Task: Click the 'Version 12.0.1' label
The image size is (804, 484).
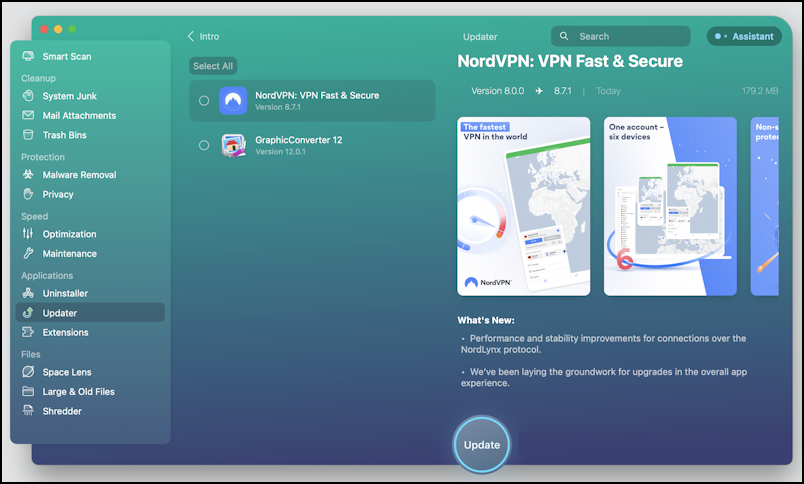Action: click(x=280, y=151)
